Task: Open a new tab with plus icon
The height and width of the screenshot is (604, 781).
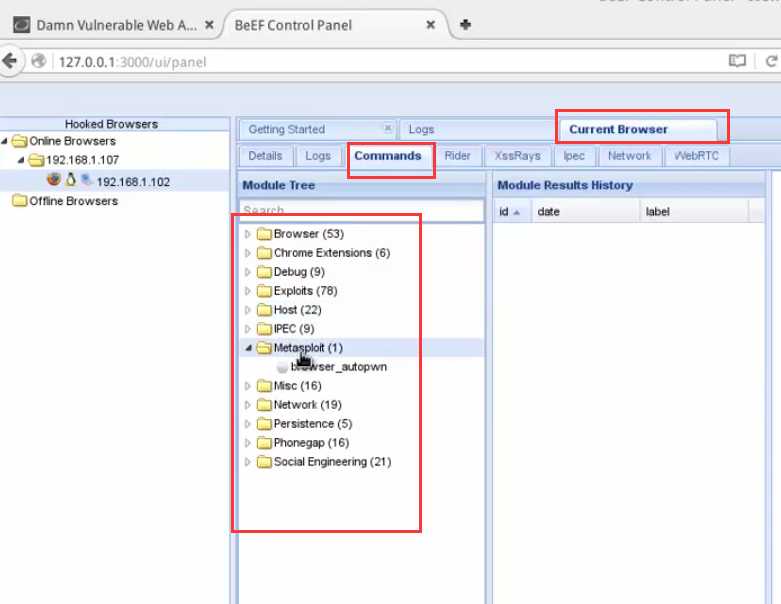Action: (x=465, y=24)
